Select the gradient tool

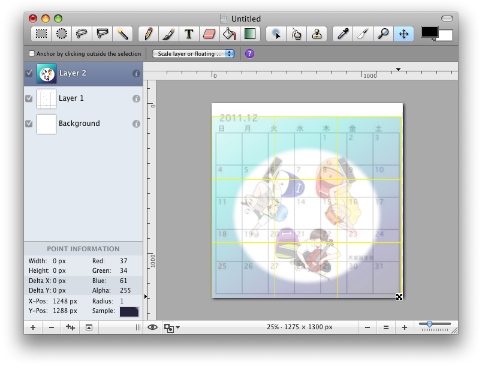coord(250,34)
